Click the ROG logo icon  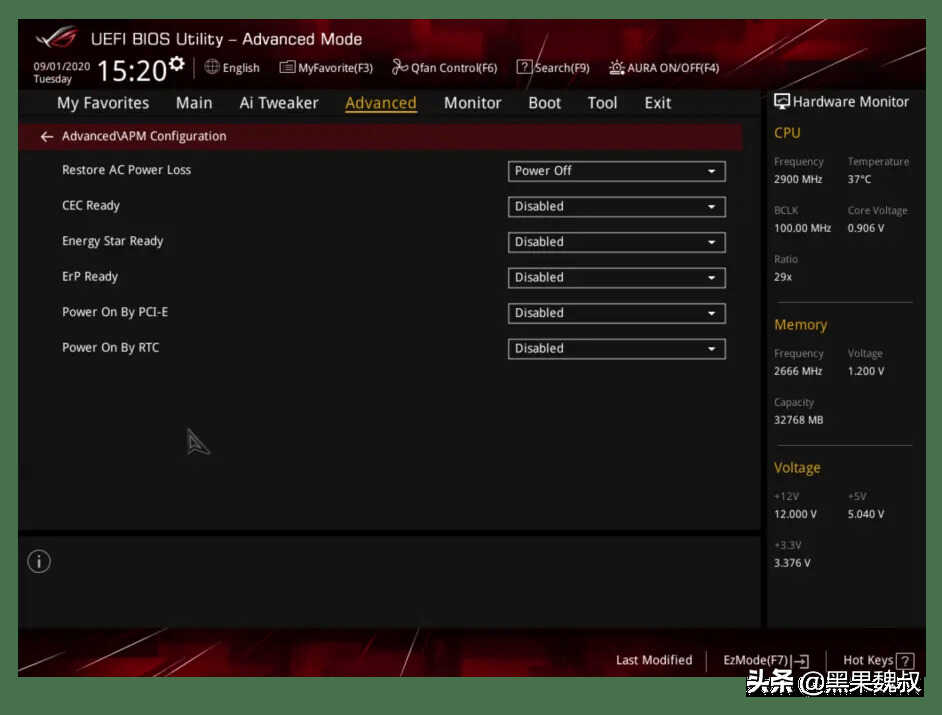tap(56, 37)
